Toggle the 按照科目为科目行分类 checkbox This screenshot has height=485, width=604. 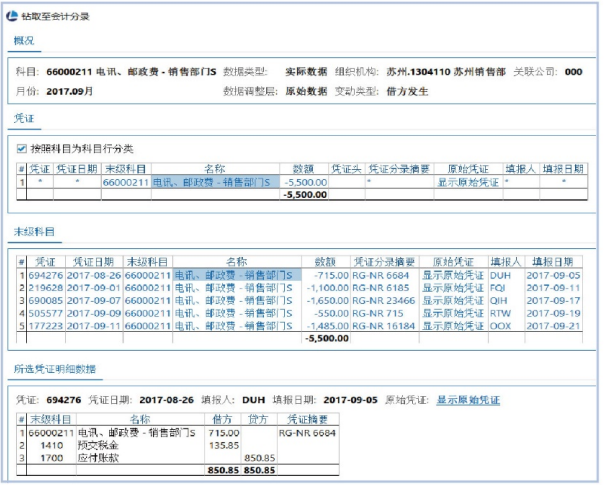[22, 148]
